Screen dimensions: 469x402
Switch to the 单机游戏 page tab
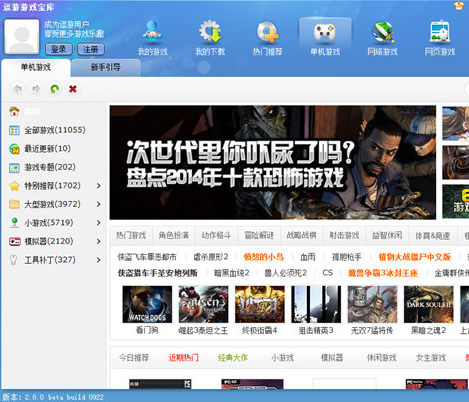36,67
